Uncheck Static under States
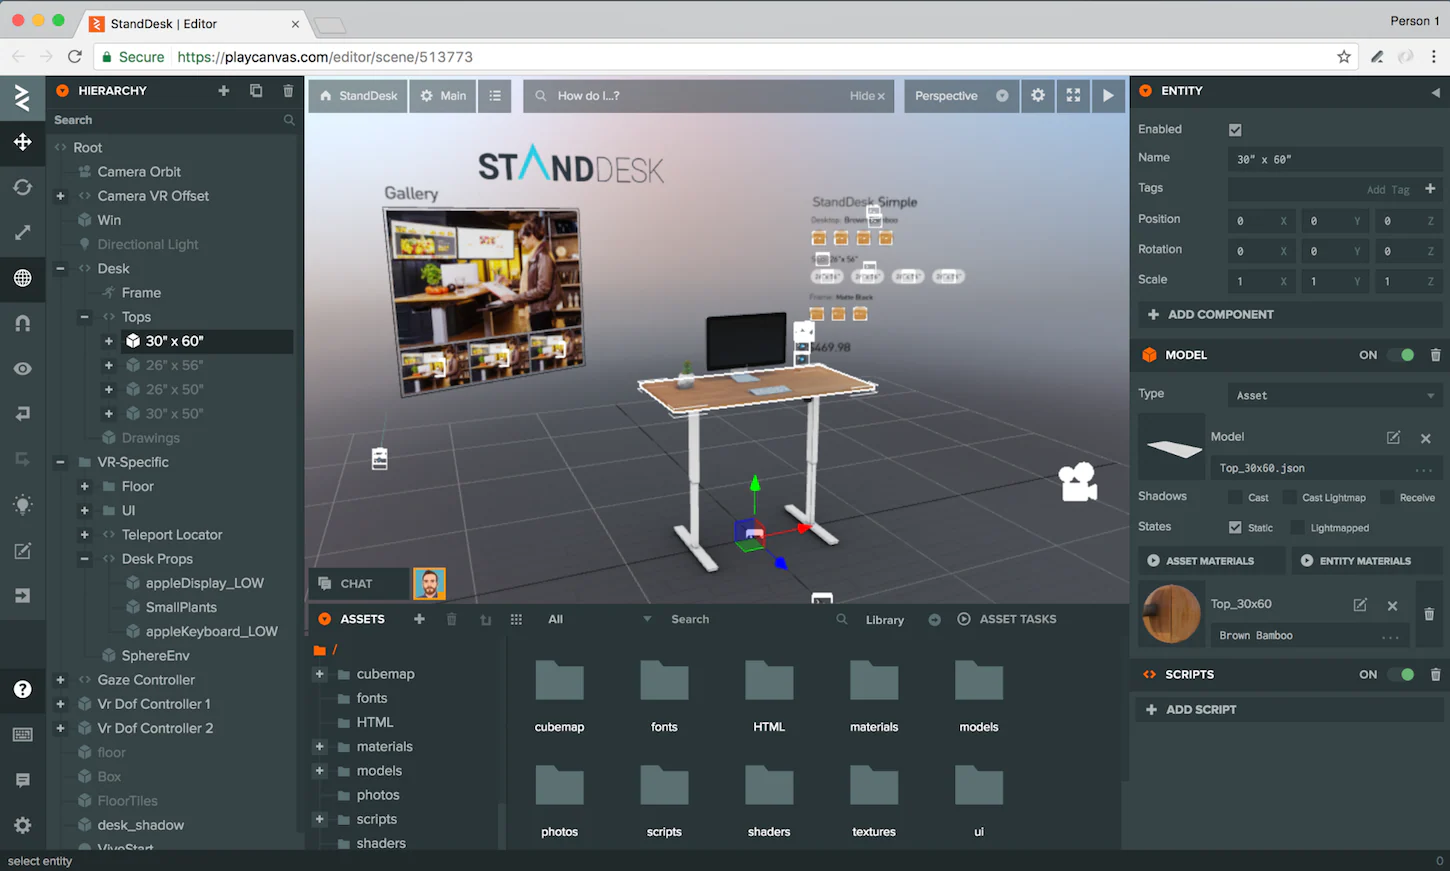 [1236, 527]
